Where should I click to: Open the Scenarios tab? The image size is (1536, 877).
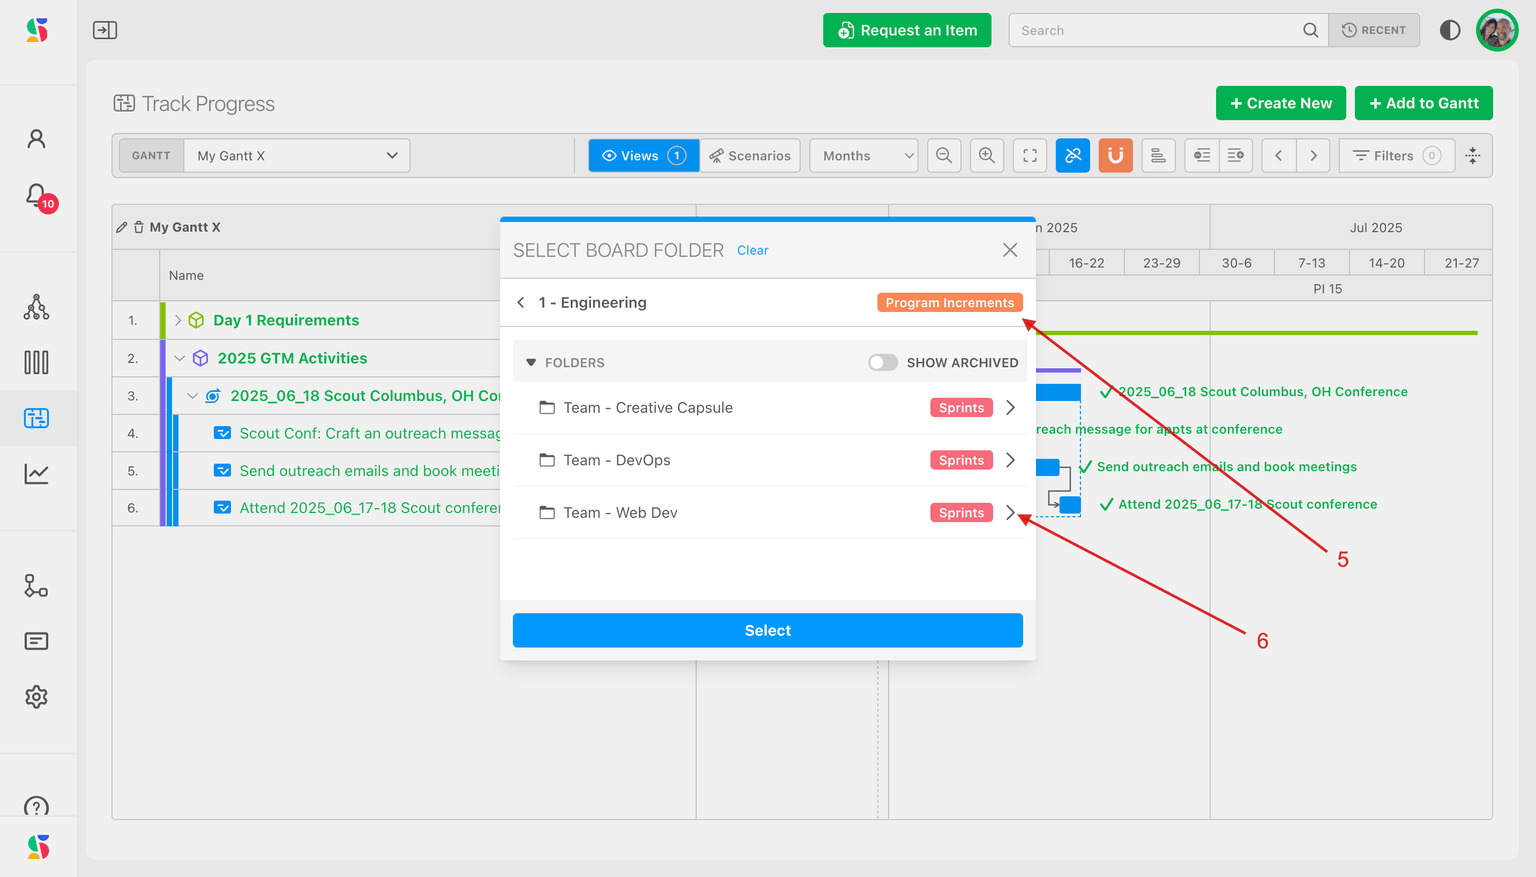(x=750, y=156)
